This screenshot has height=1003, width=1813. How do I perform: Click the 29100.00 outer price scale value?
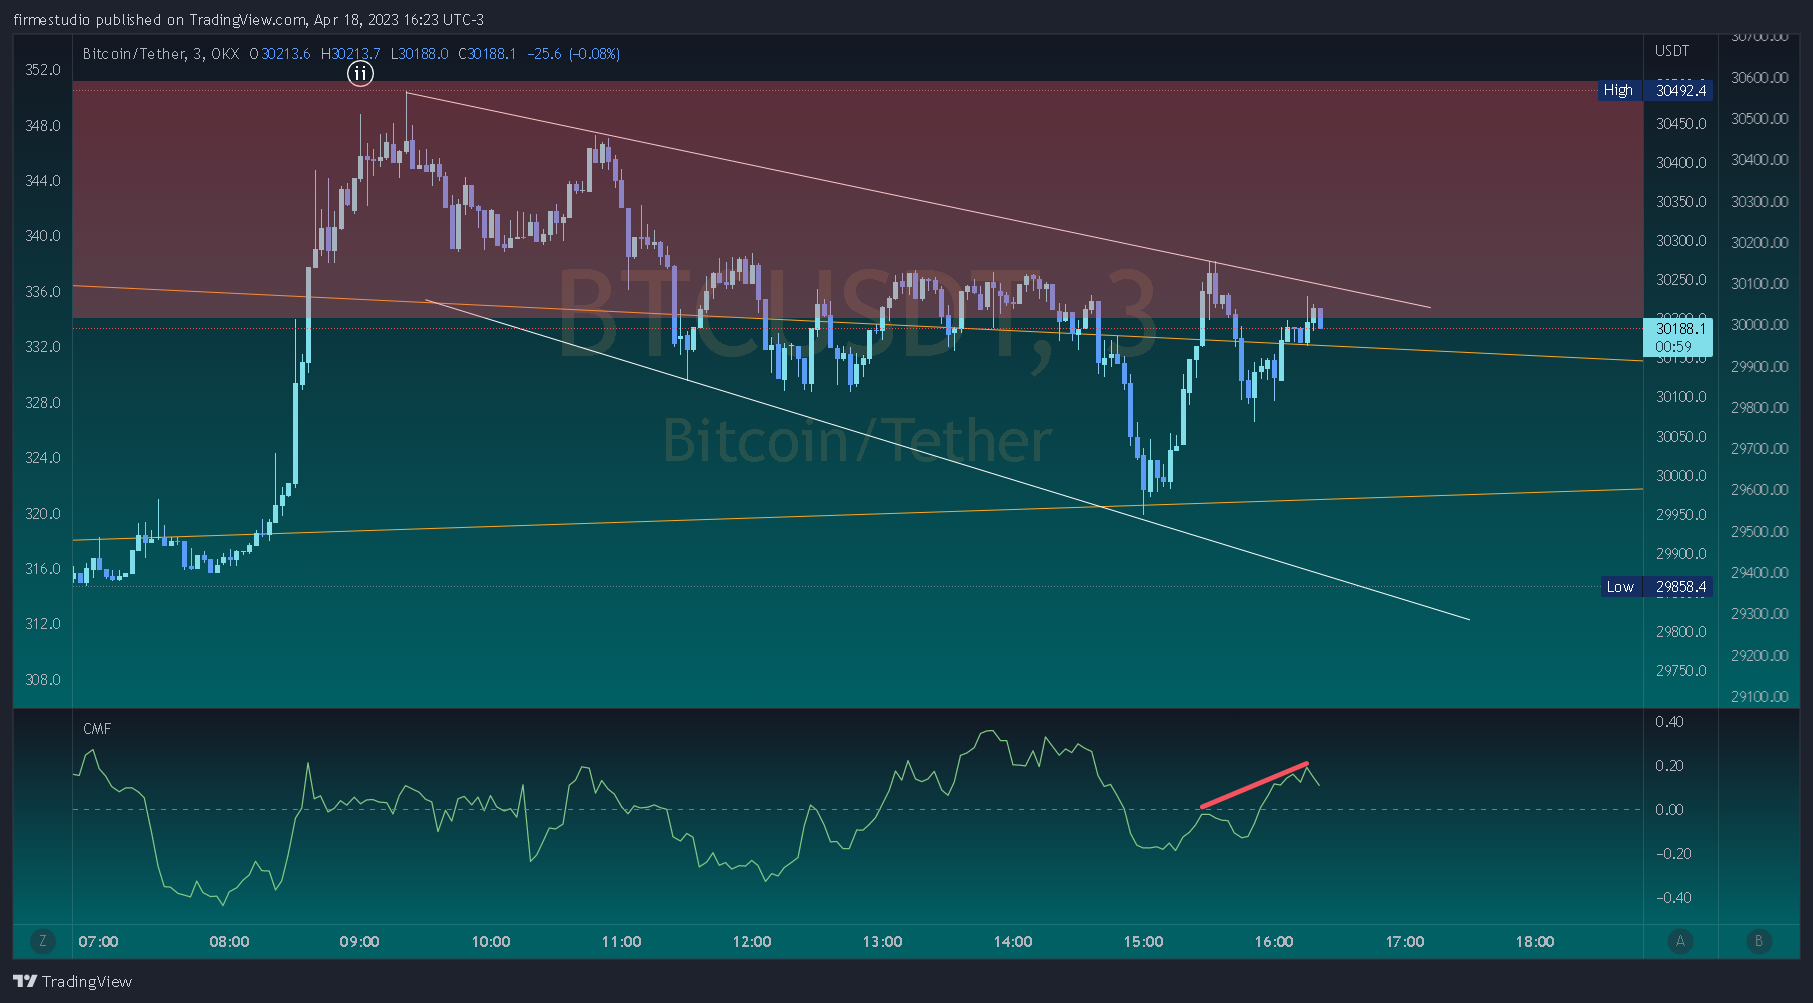(1760, 697)
